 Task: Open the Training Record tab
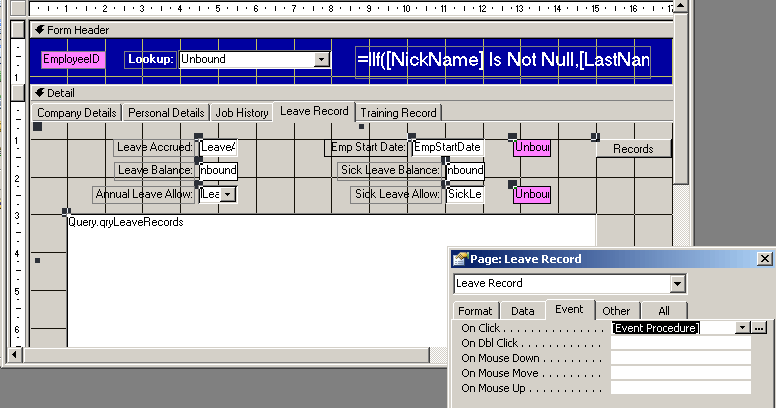click(x=398, y=113)
